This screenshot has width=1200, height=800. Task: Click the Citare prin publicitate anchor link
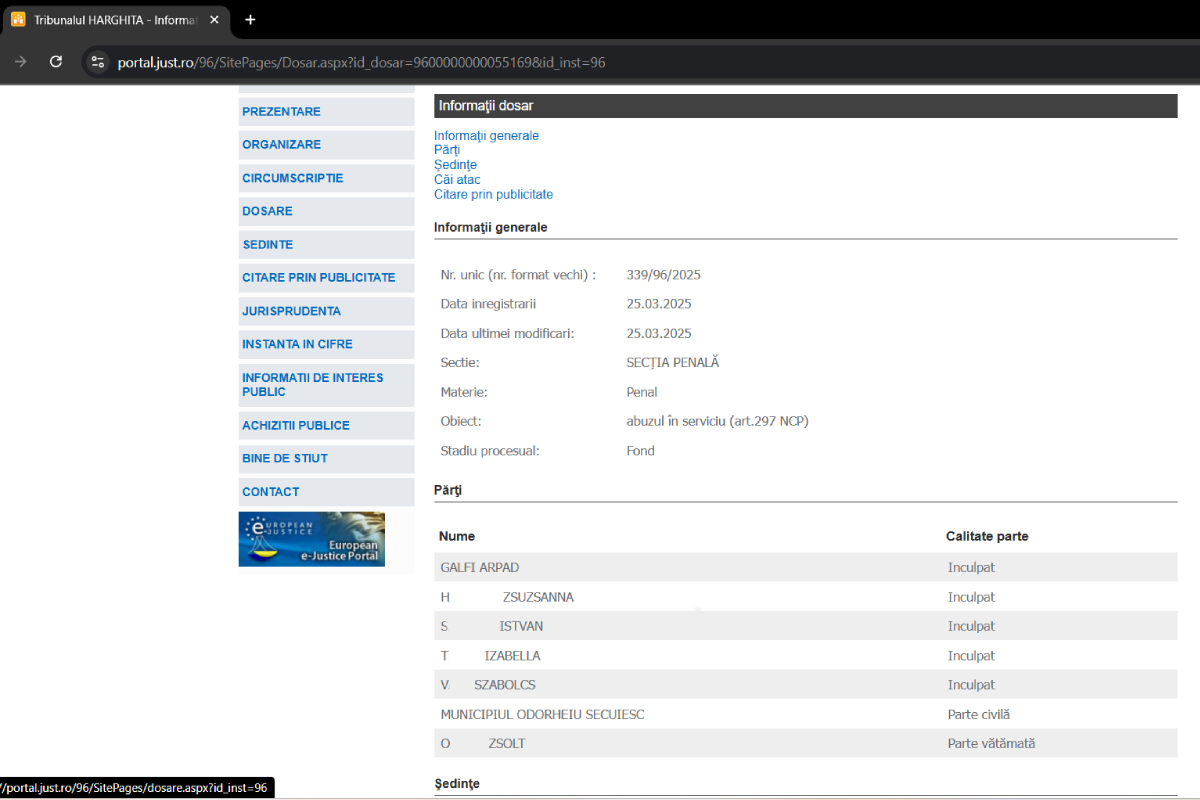tap(493, 195)
